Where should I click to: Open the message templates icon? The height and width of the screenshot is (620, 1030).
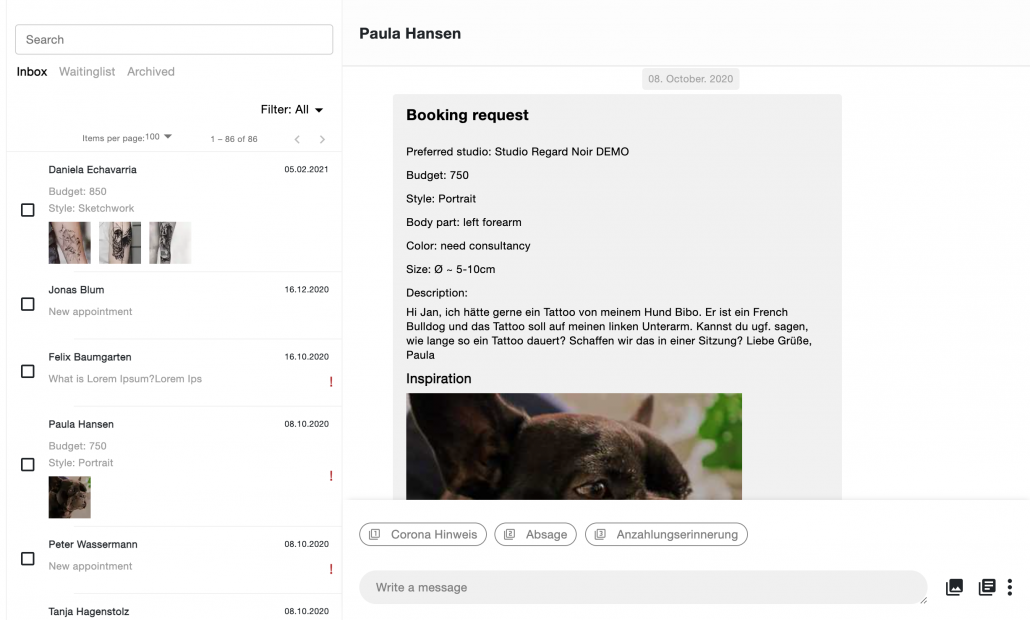pyautogui.click(x=986, y=588)
